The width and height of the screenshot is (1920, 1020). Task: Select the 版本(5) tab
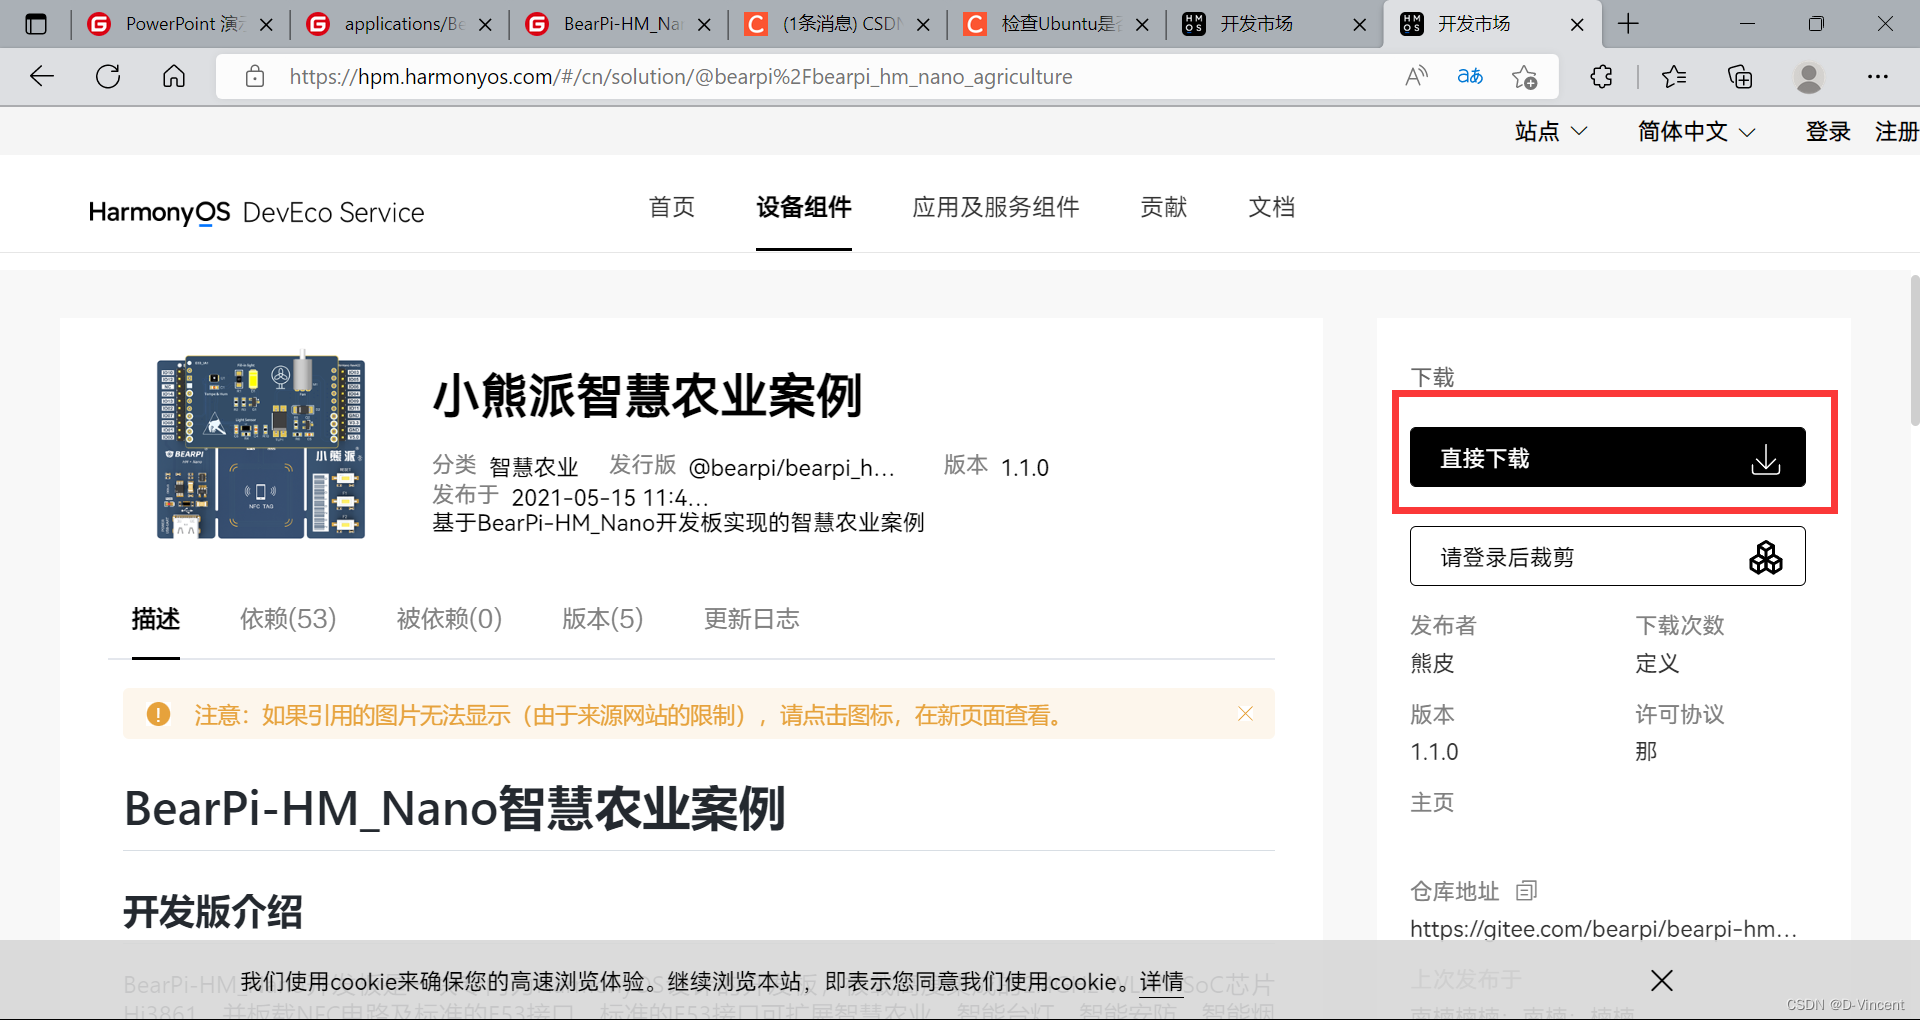coord(603,619)
